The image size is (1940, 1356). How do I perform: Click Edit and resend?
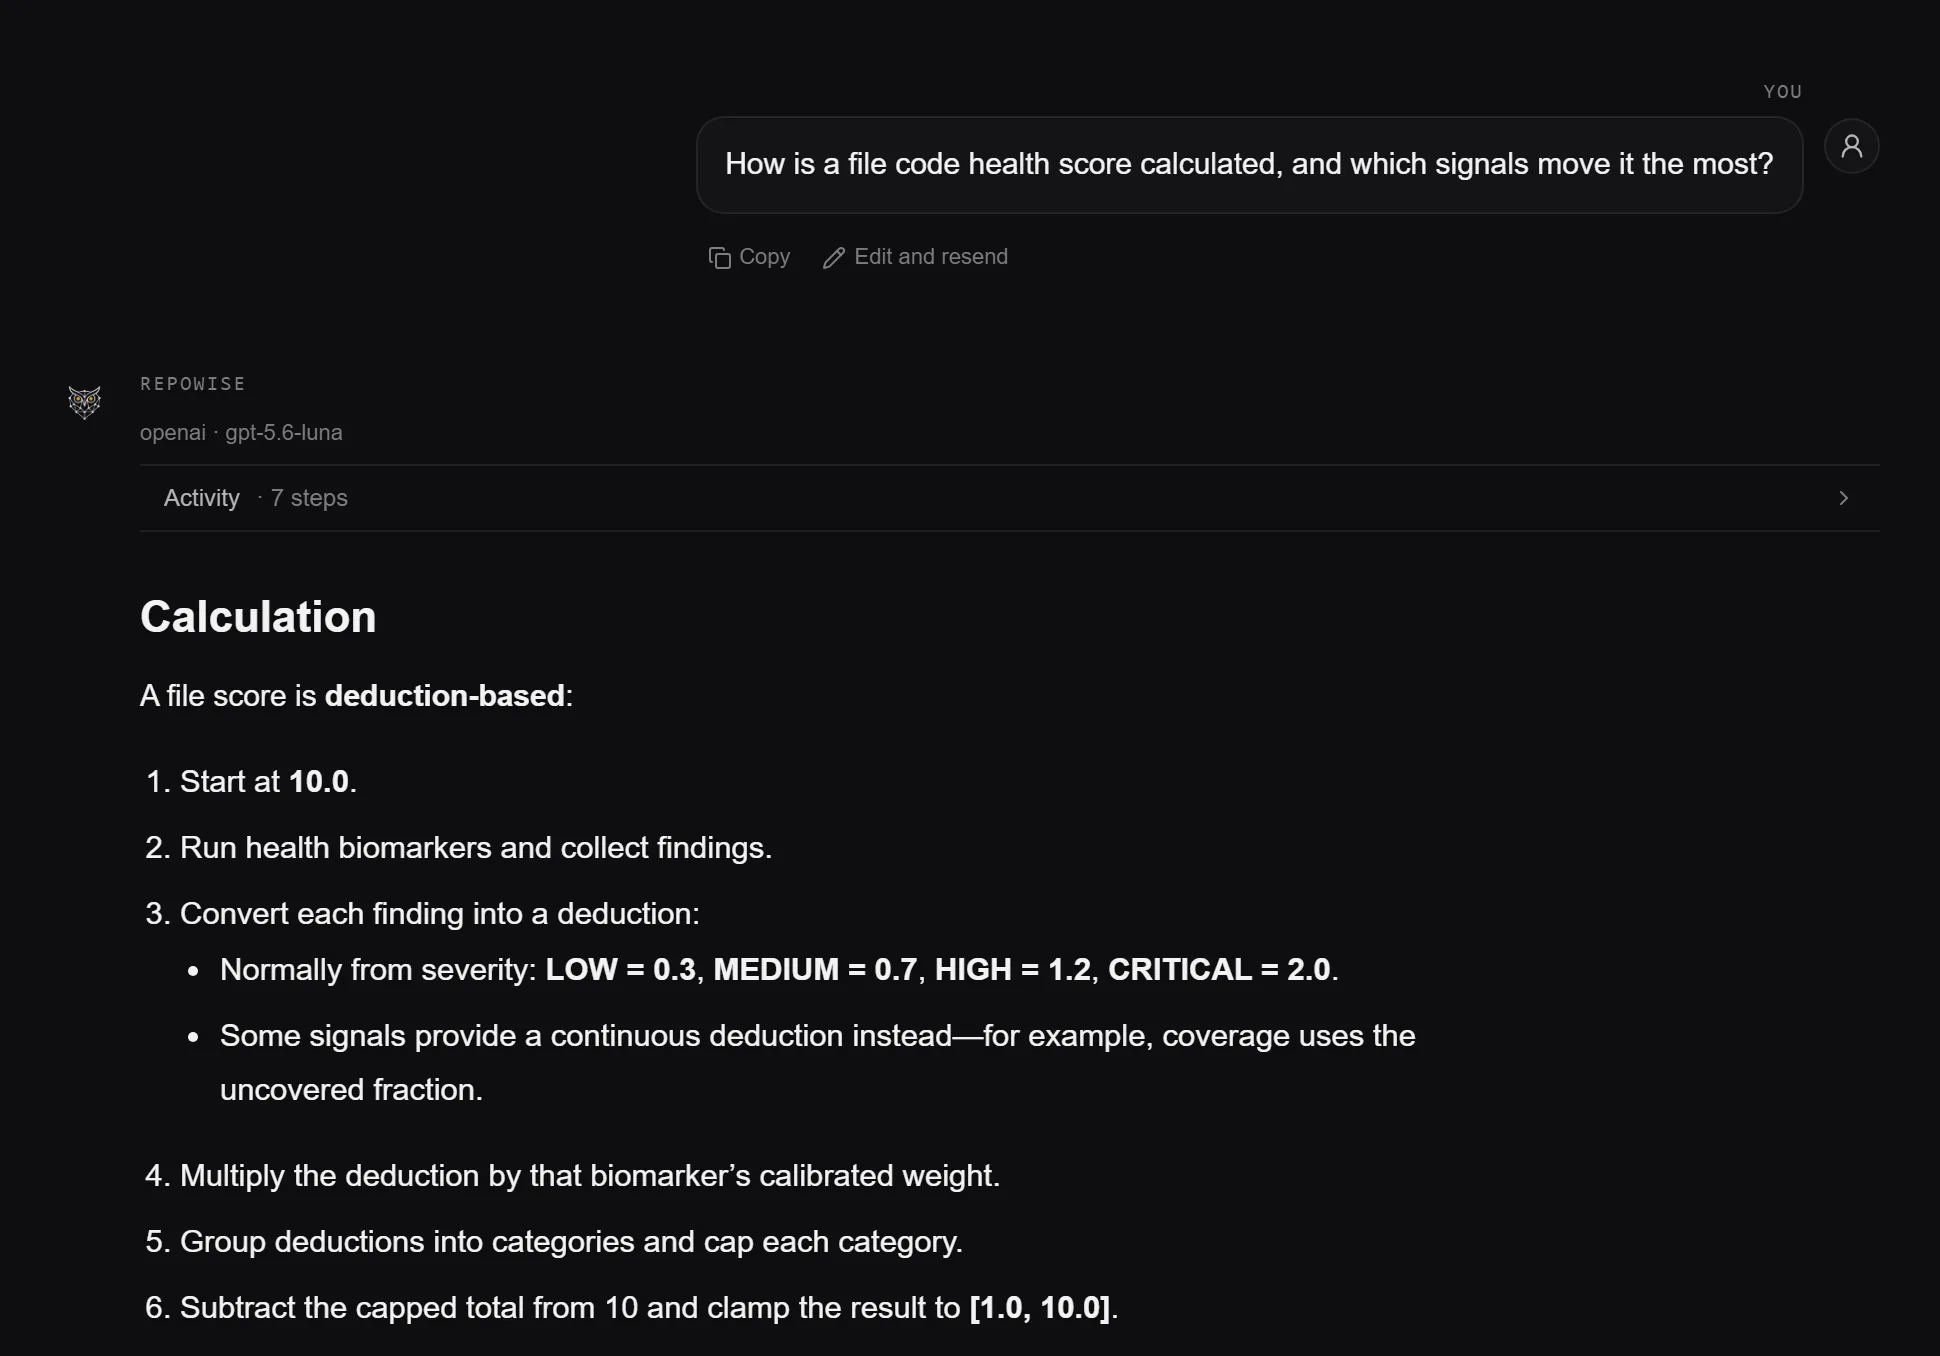[x=915, y=257]
